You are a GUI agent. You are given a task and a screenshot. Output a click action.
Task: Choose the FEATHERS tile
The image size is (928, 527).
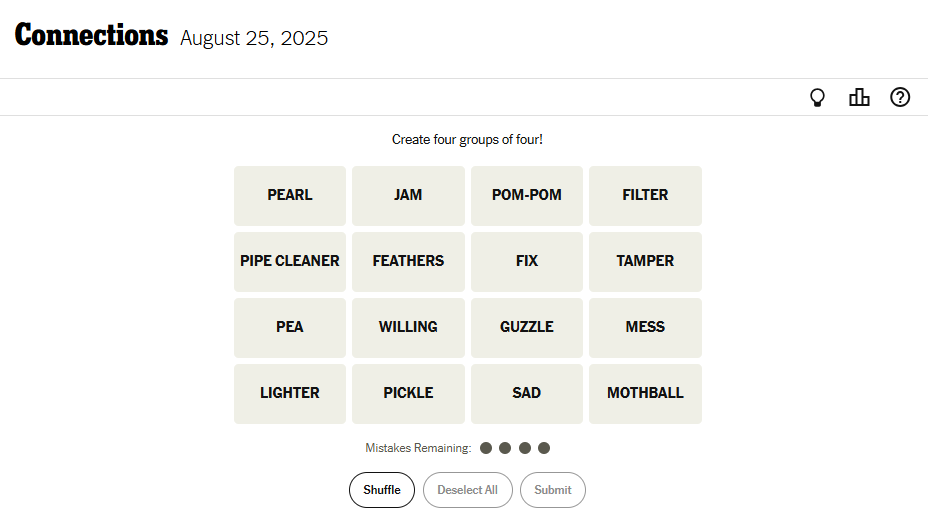coord(408,262)
